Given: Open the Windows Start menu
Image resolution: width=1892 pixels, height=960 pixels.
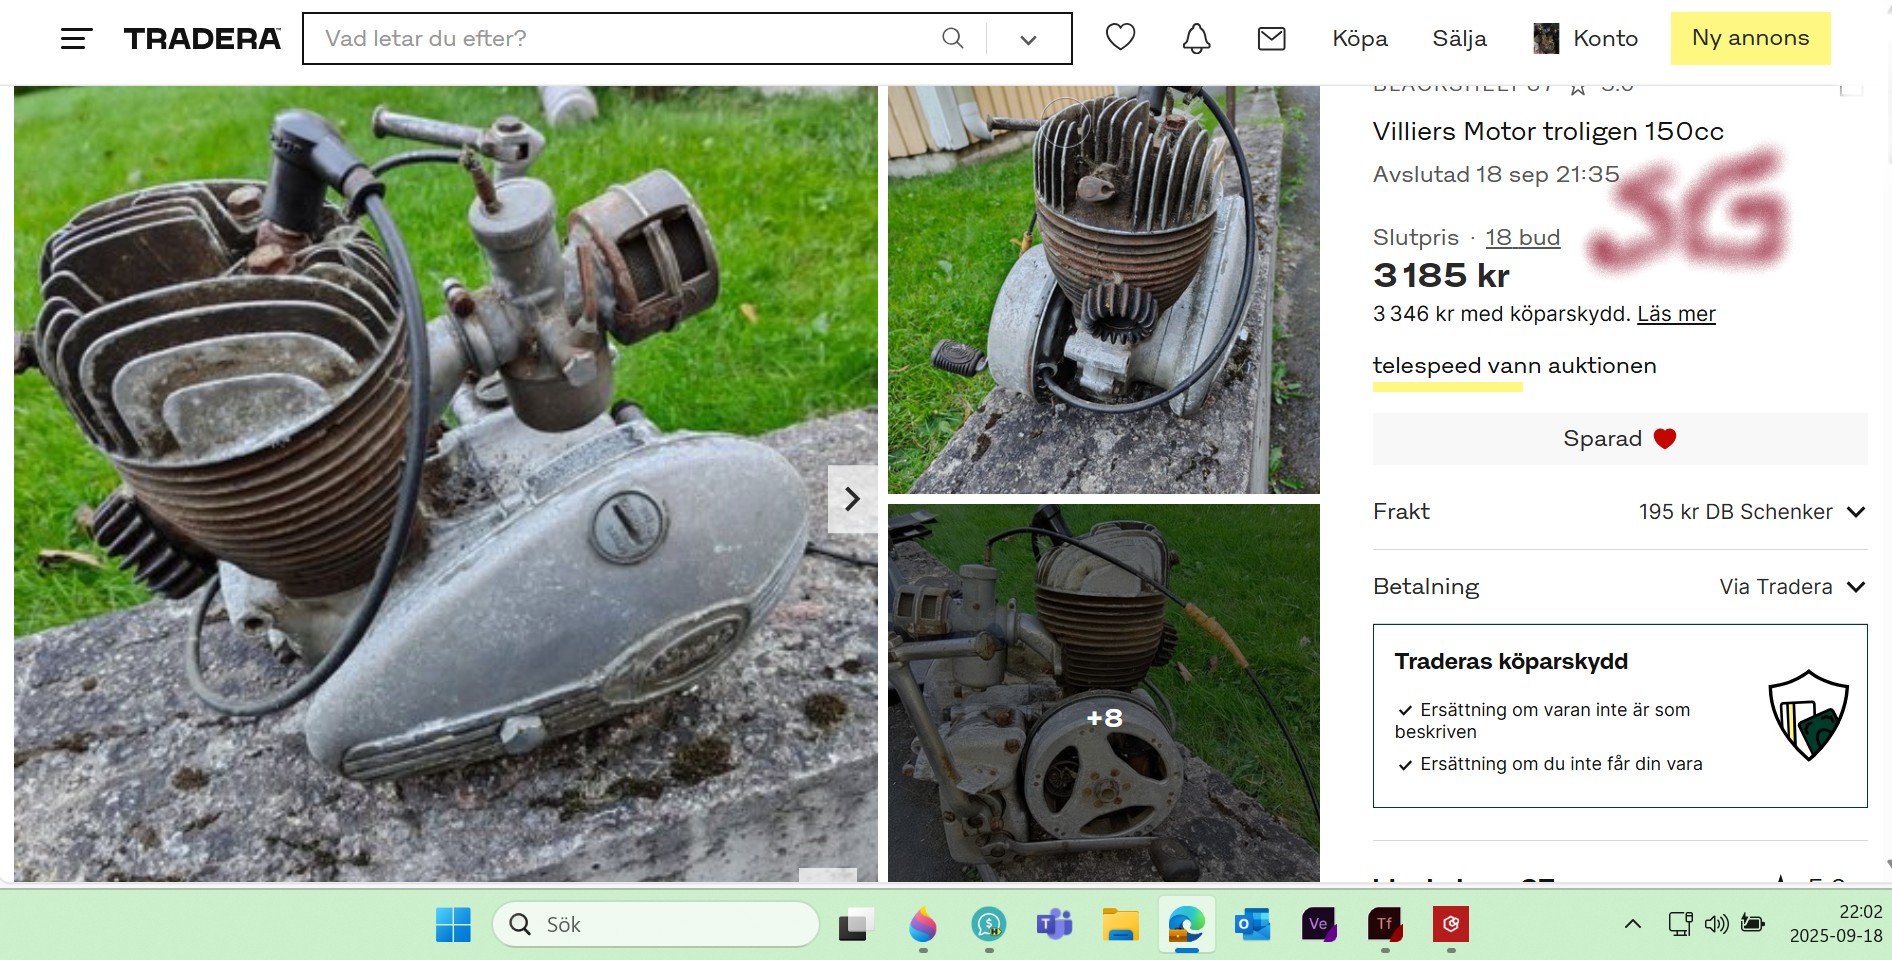Looking at the screenshot, I should pos(453,924).
